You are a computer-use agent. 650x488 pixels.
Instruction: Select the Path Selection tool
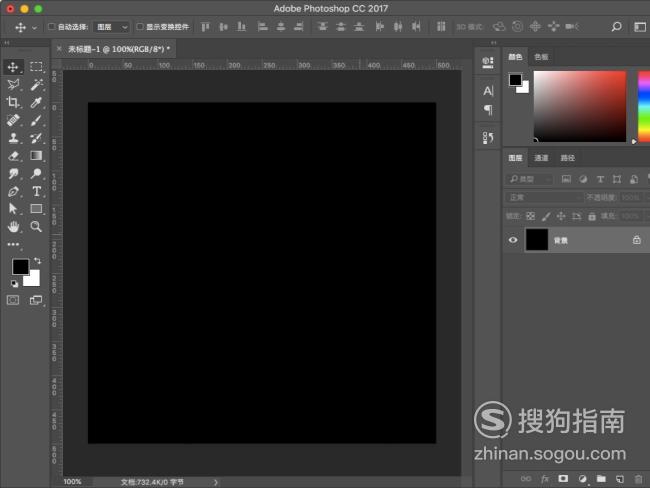[x=13, y=209]
